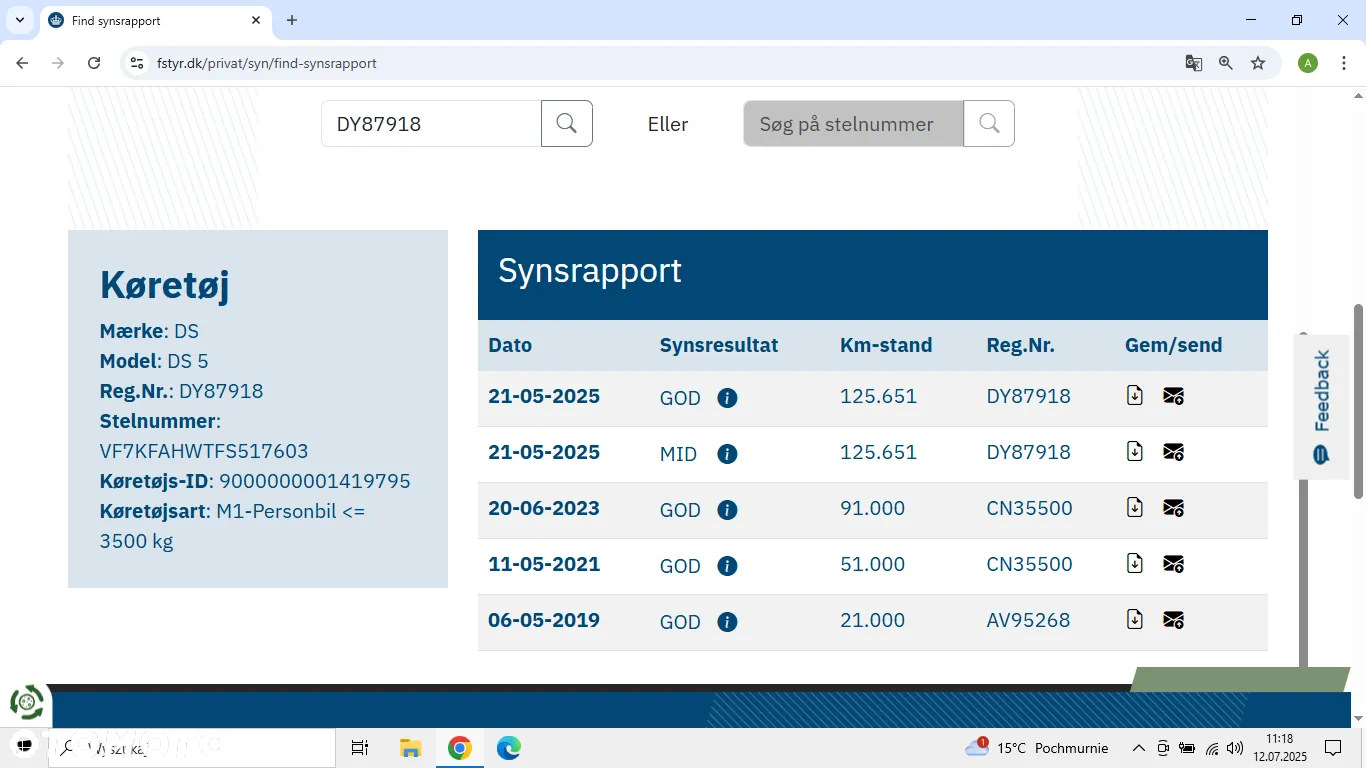The width and height of the screenshot is (1366, 768).
Task: Email report dated 11-05-2021
Action: (1174, 564)
